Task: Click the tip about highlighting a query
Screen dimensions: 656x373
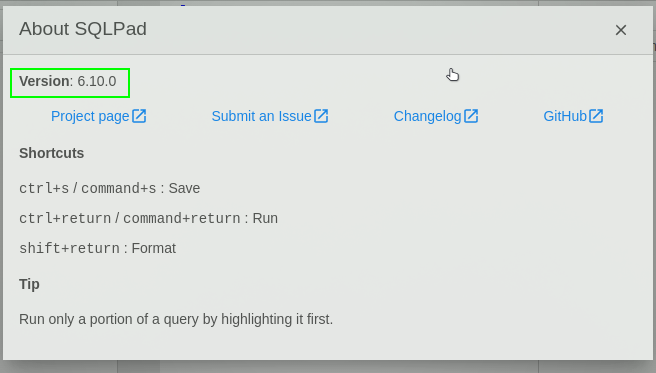Action: (176, 319)
